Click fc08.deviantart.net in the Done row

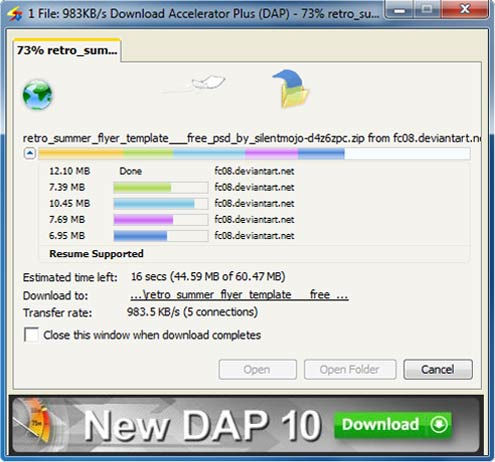[x=254, y=171]
